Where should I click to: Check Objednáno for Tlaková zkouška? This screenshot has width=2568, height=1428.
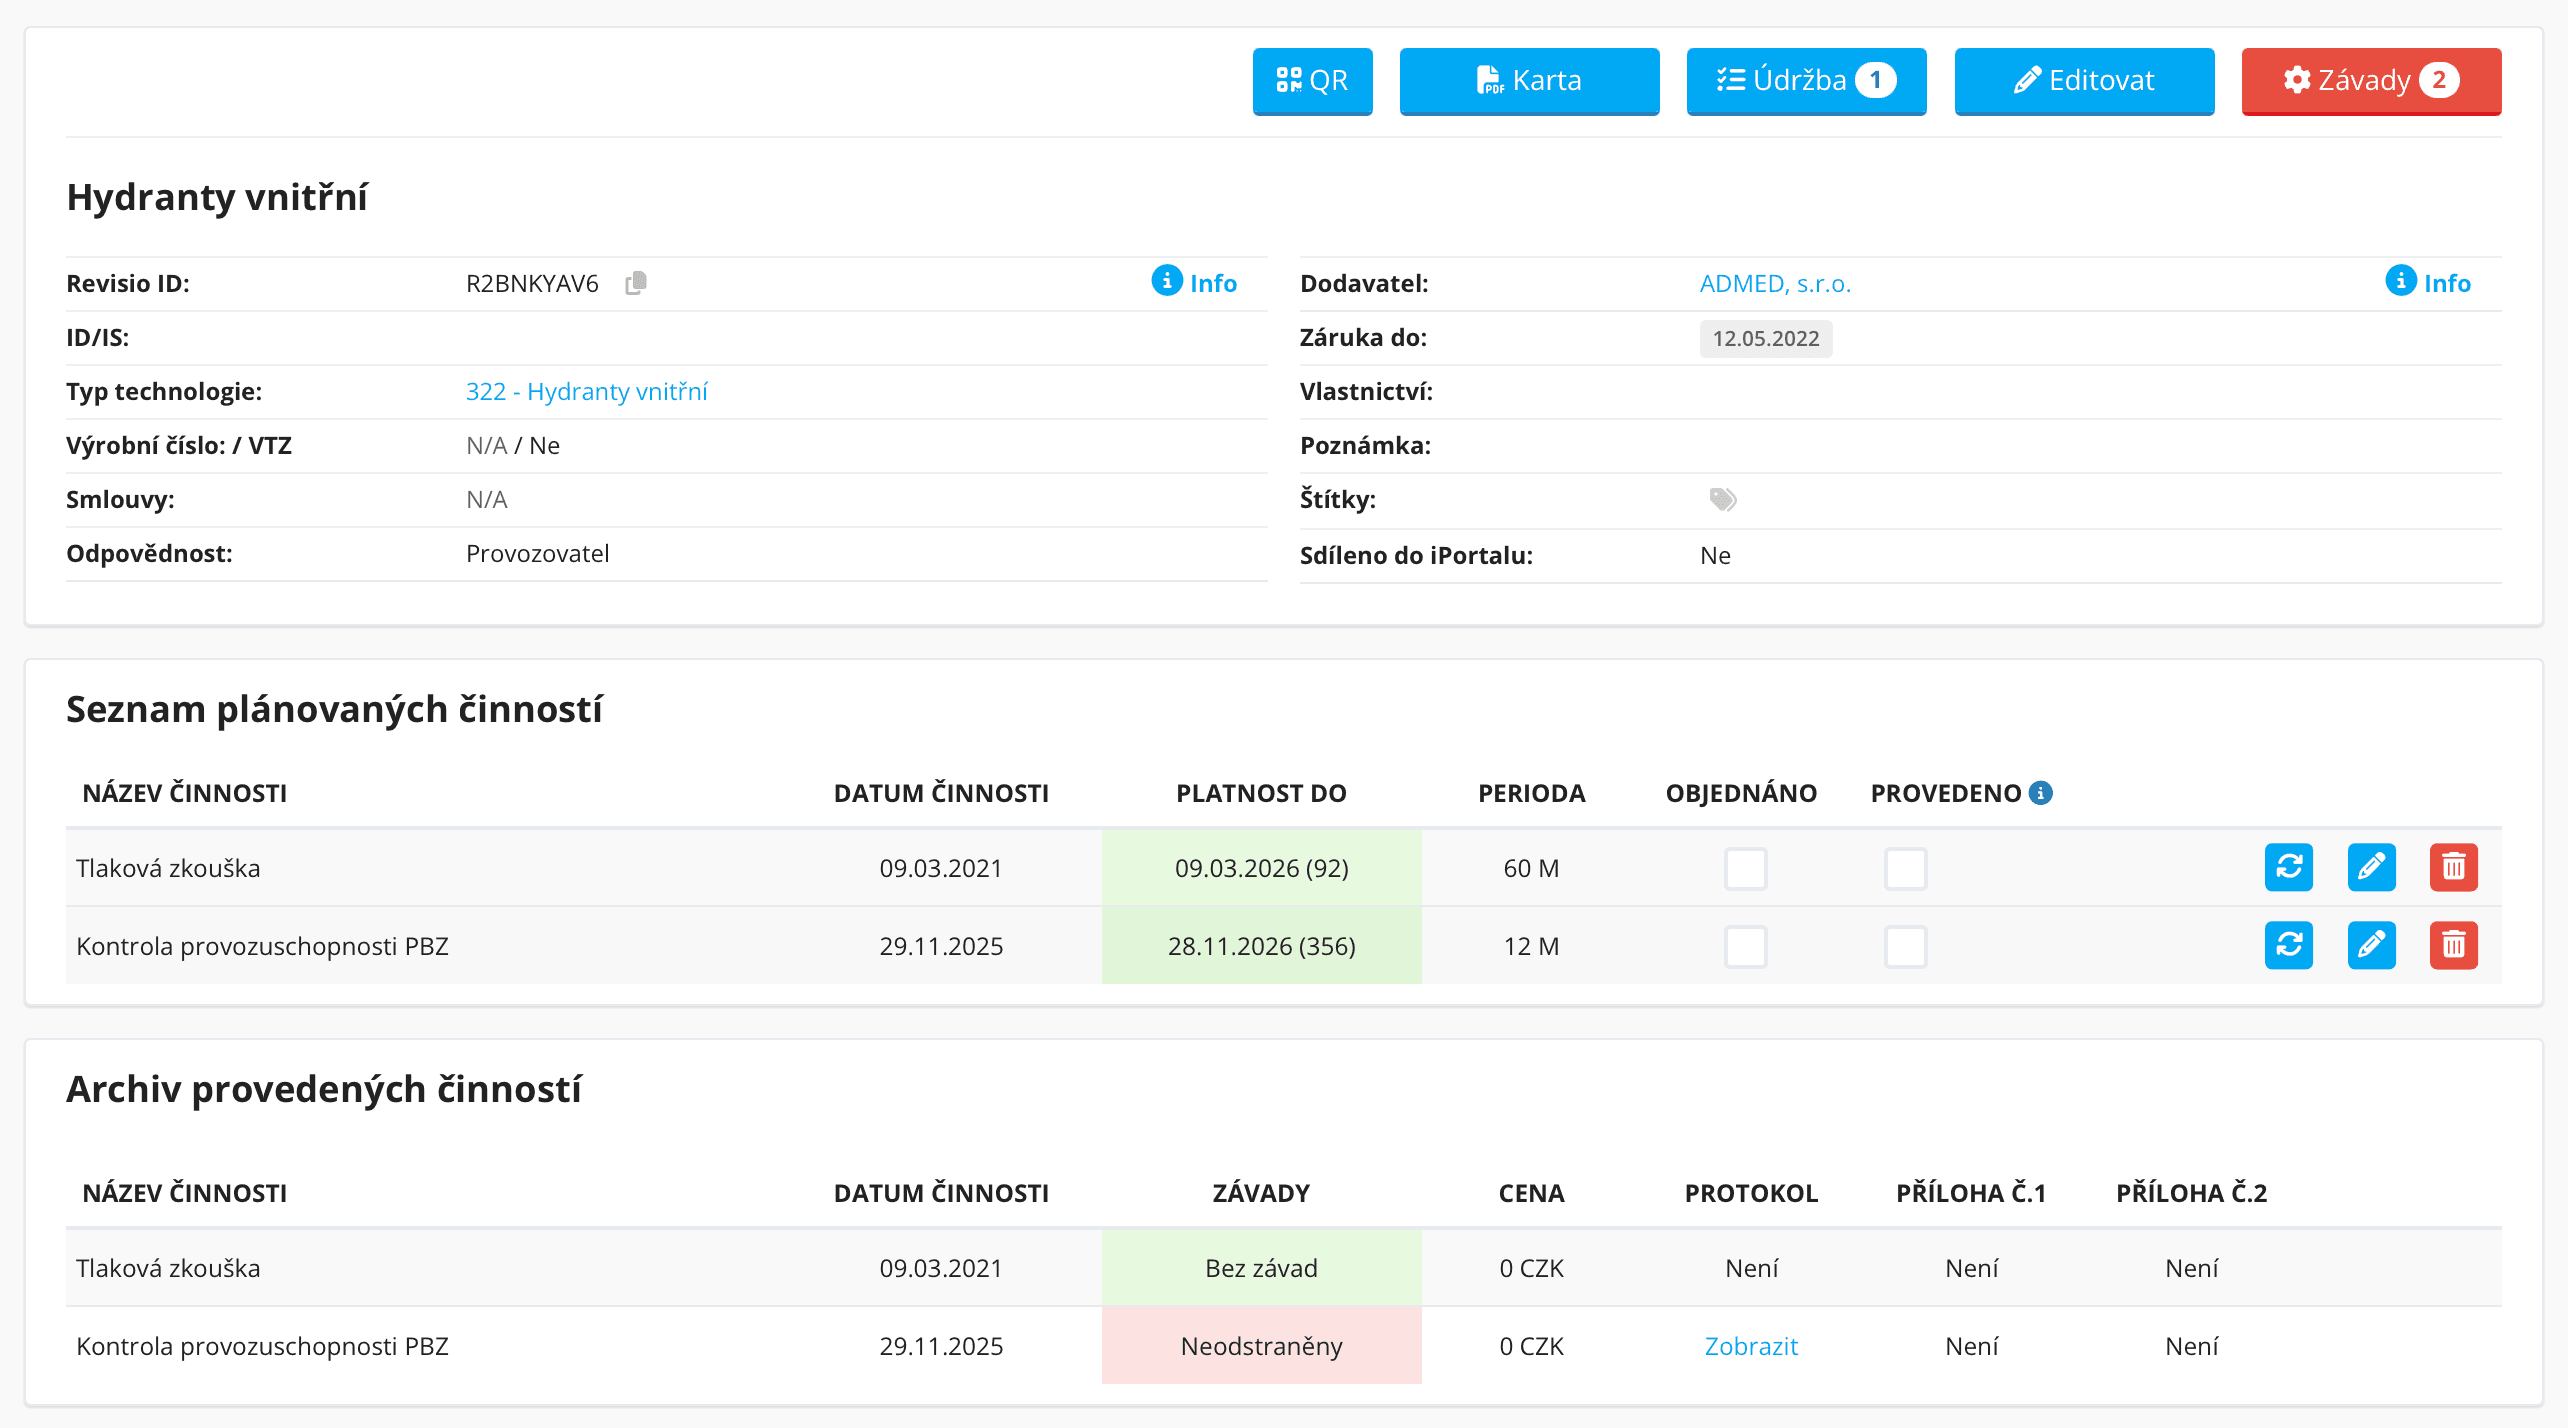point(1745,868)
